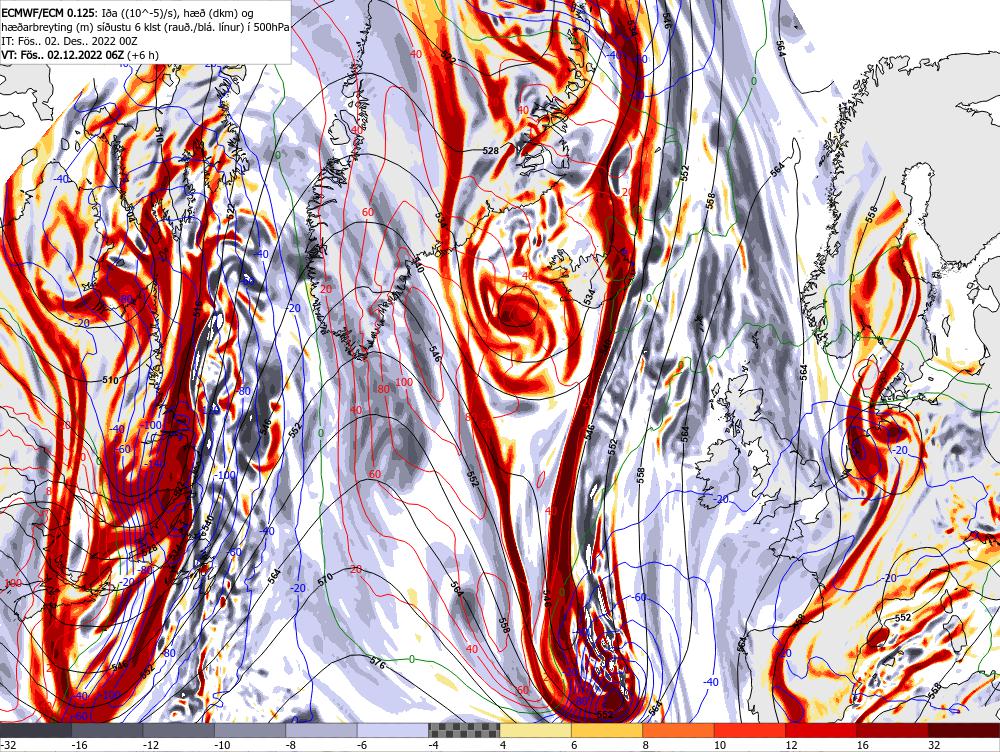
Task: Click the legend color swatch above the -10 label
Action: [x=250, y=730]
